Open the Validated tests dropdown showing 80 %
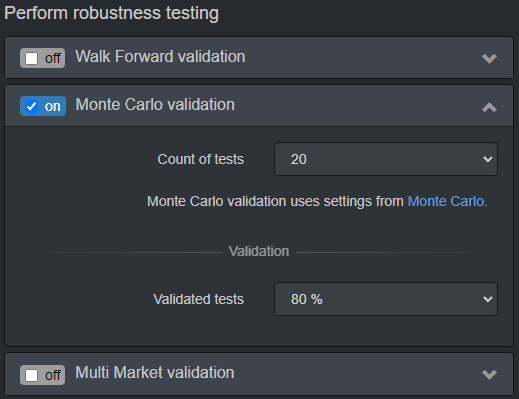This screenshot has width=519, height=399. (x=386, y=299)
